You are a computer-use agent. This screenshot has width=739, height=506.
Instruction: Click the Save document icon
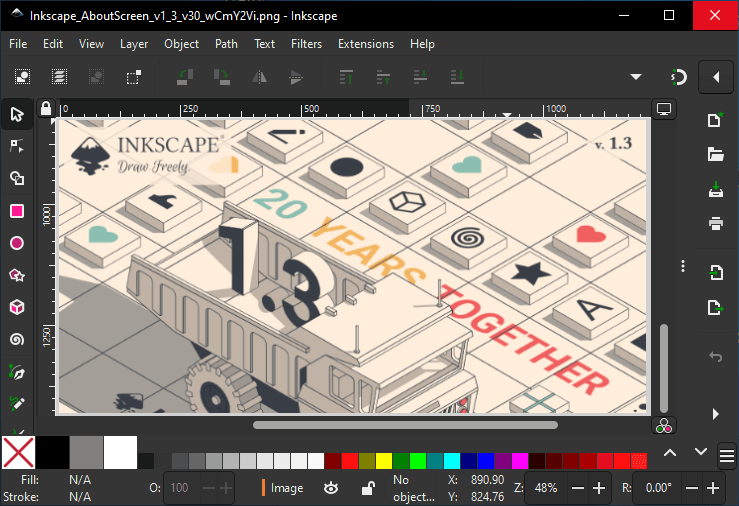[x=715, y=189]
